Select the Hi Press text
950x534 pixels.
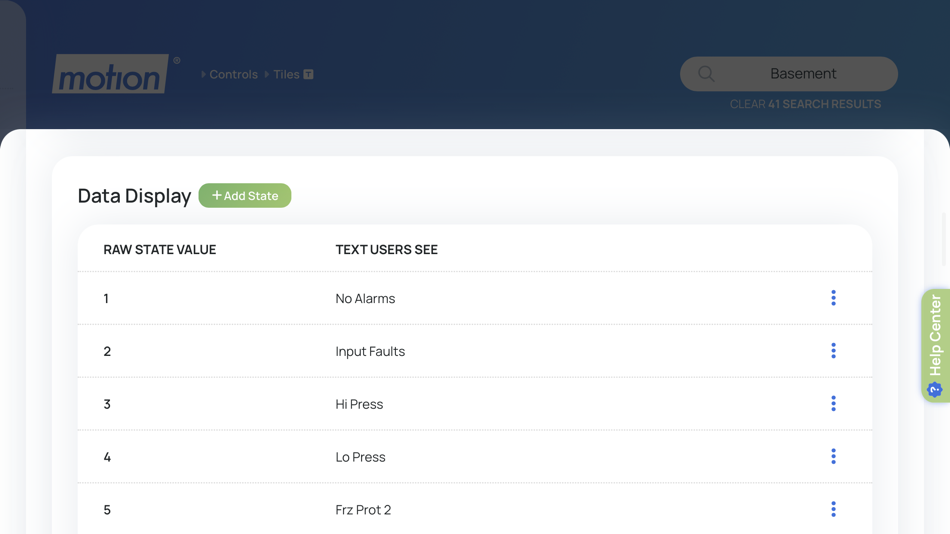359,404
